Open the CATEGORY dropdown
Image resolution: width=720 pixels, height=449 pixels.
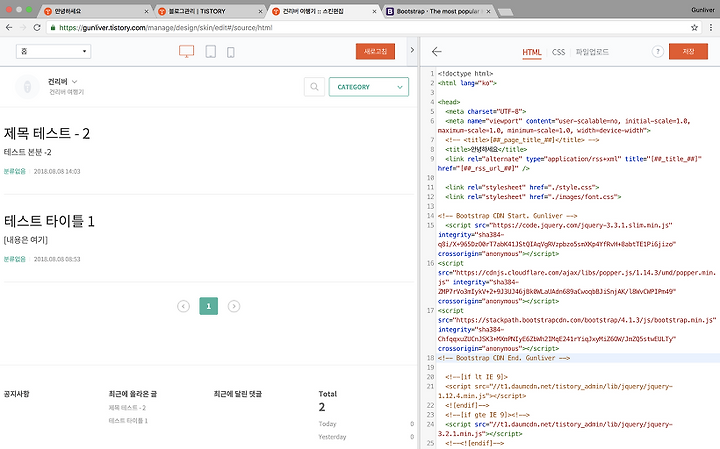(369, 87)
